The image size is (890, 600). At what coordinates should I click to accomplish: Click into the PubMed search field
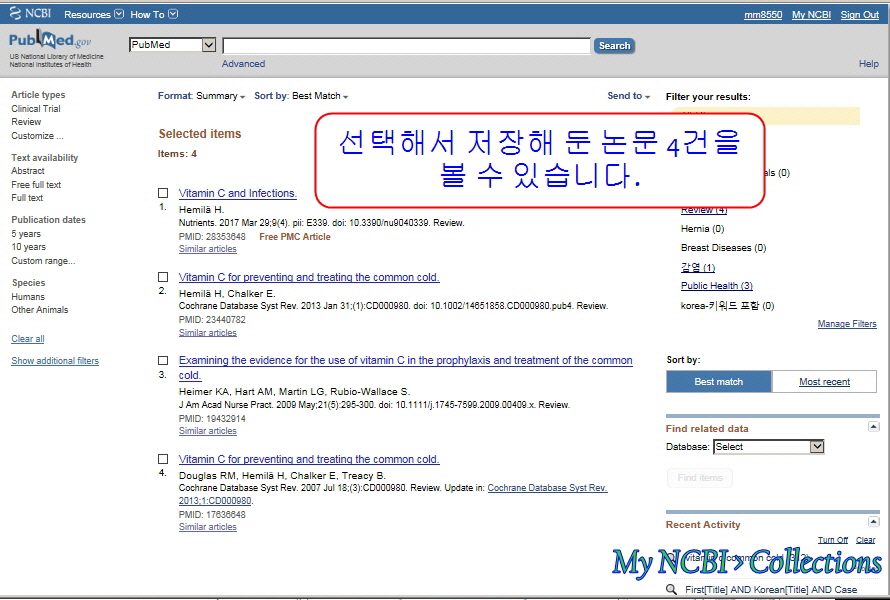(406, 45)
